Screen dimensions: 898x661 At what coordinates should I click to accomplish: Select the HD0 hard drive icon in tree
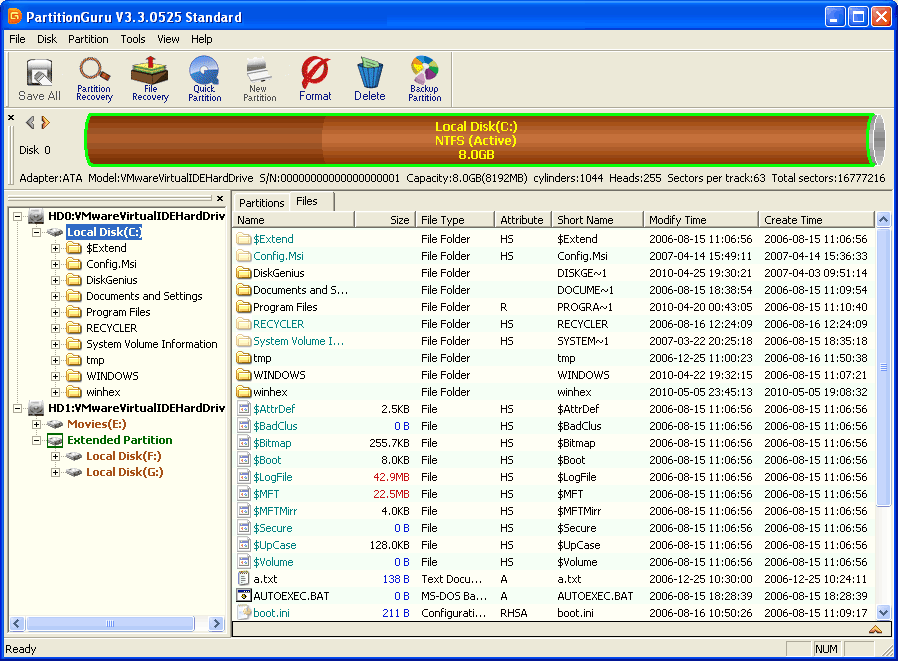[x=36, y=216]
